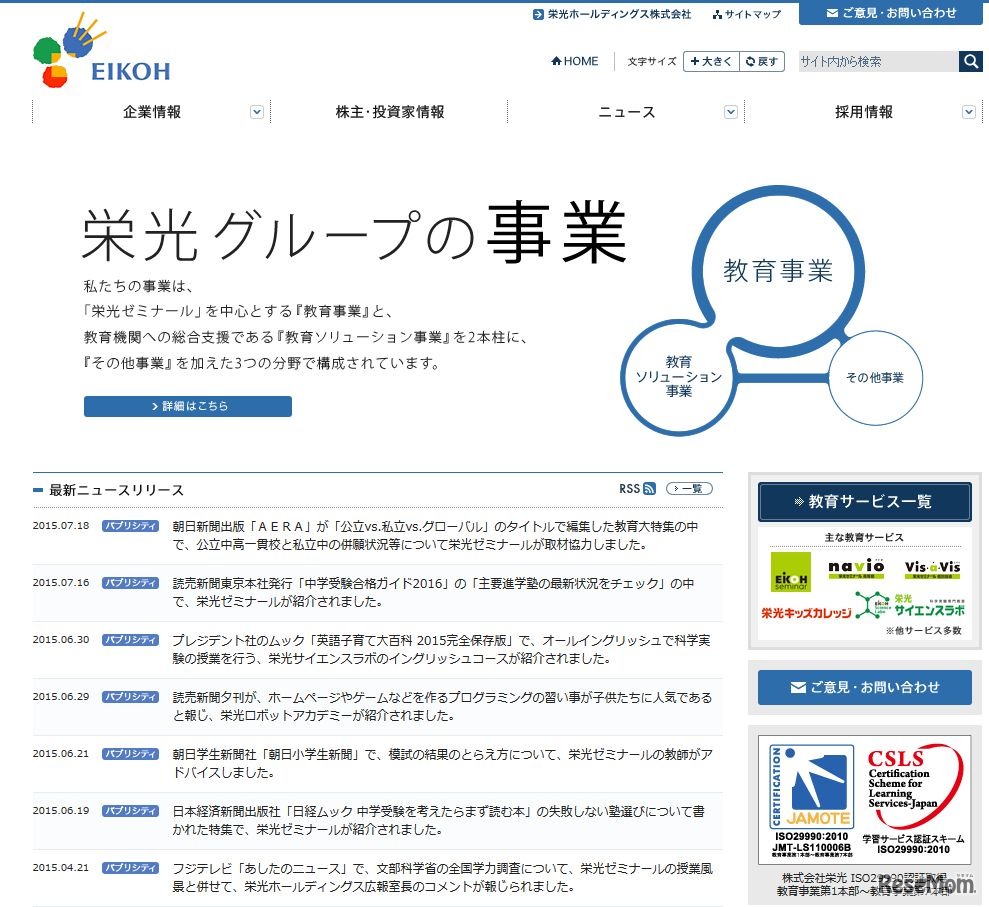
Task: Open the 2015.06.19 日本経済新聞出版社 news item
Action: pos(438,820)
